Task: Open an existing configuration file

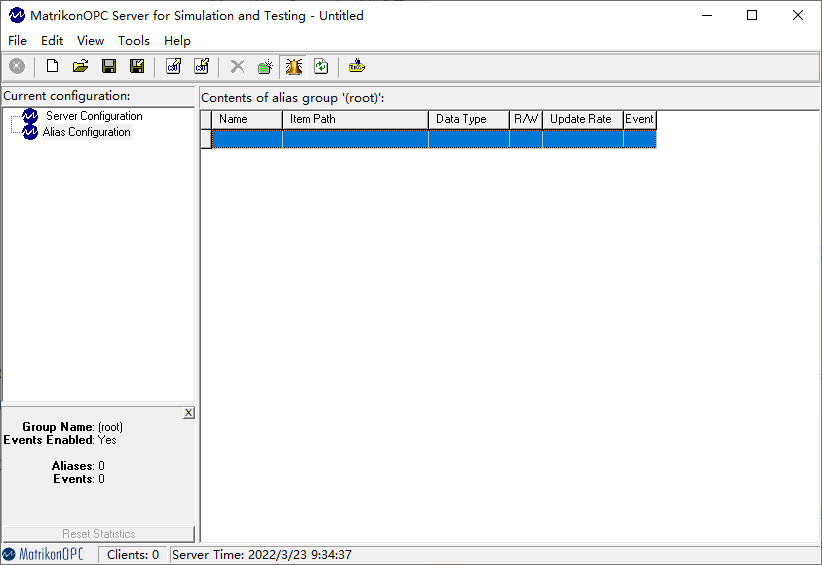Action: click(x=80, y=67)
